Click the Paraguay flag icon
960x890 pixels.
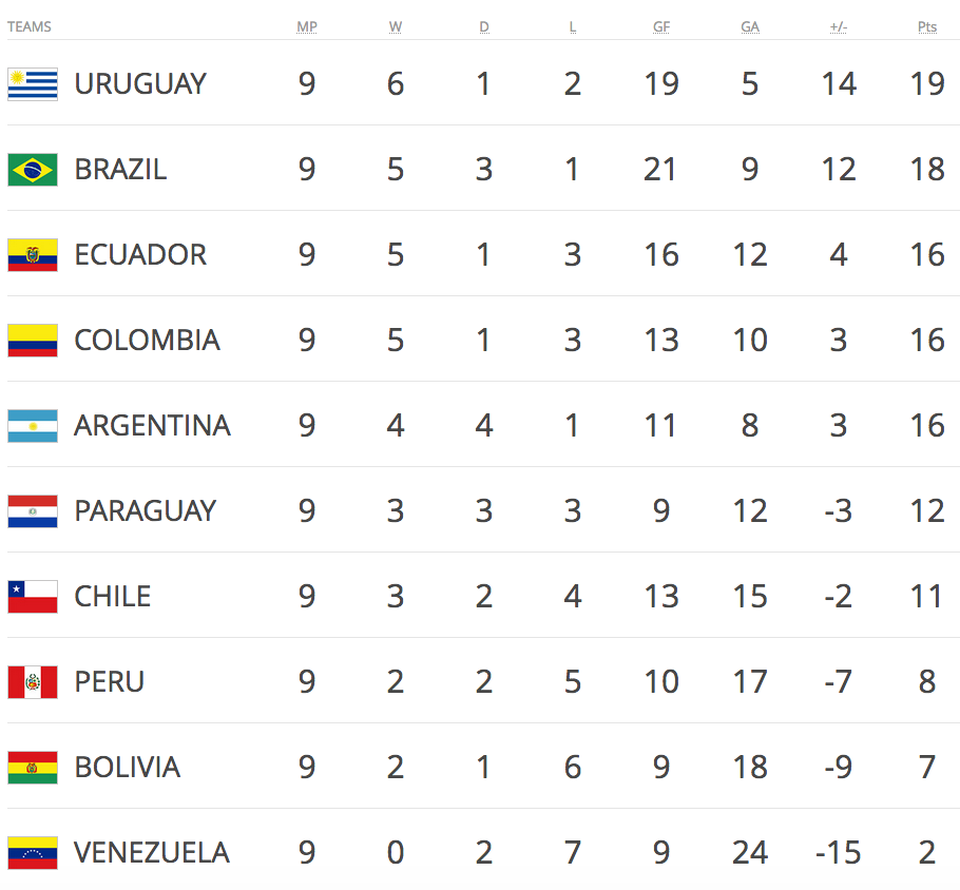[33, 511]
